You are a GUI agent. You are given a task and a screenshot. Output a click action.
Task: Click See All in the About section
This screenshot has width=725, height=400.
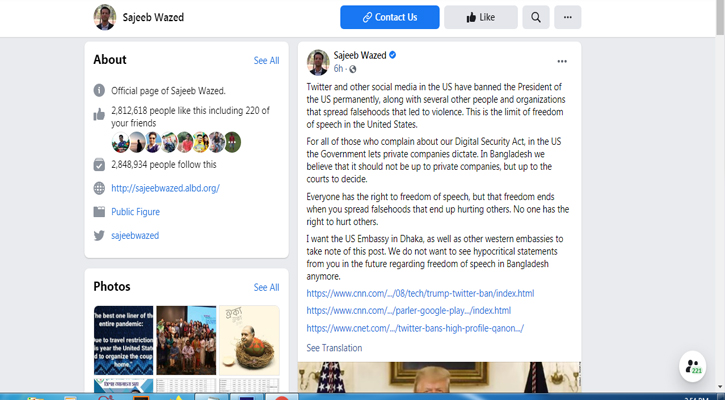pos(266,61)
